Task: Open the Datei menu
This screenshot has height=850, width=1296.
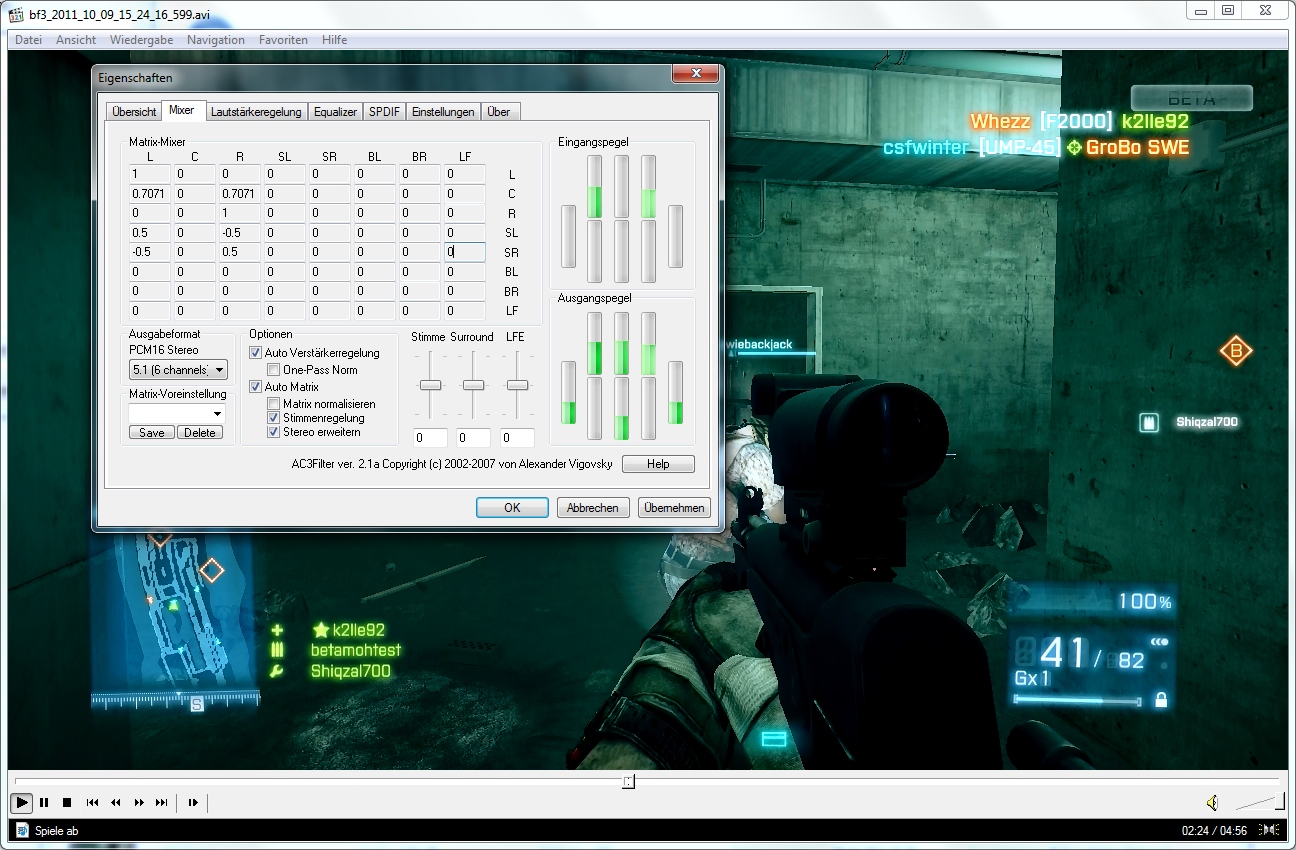Action: (x=28, y=40)
